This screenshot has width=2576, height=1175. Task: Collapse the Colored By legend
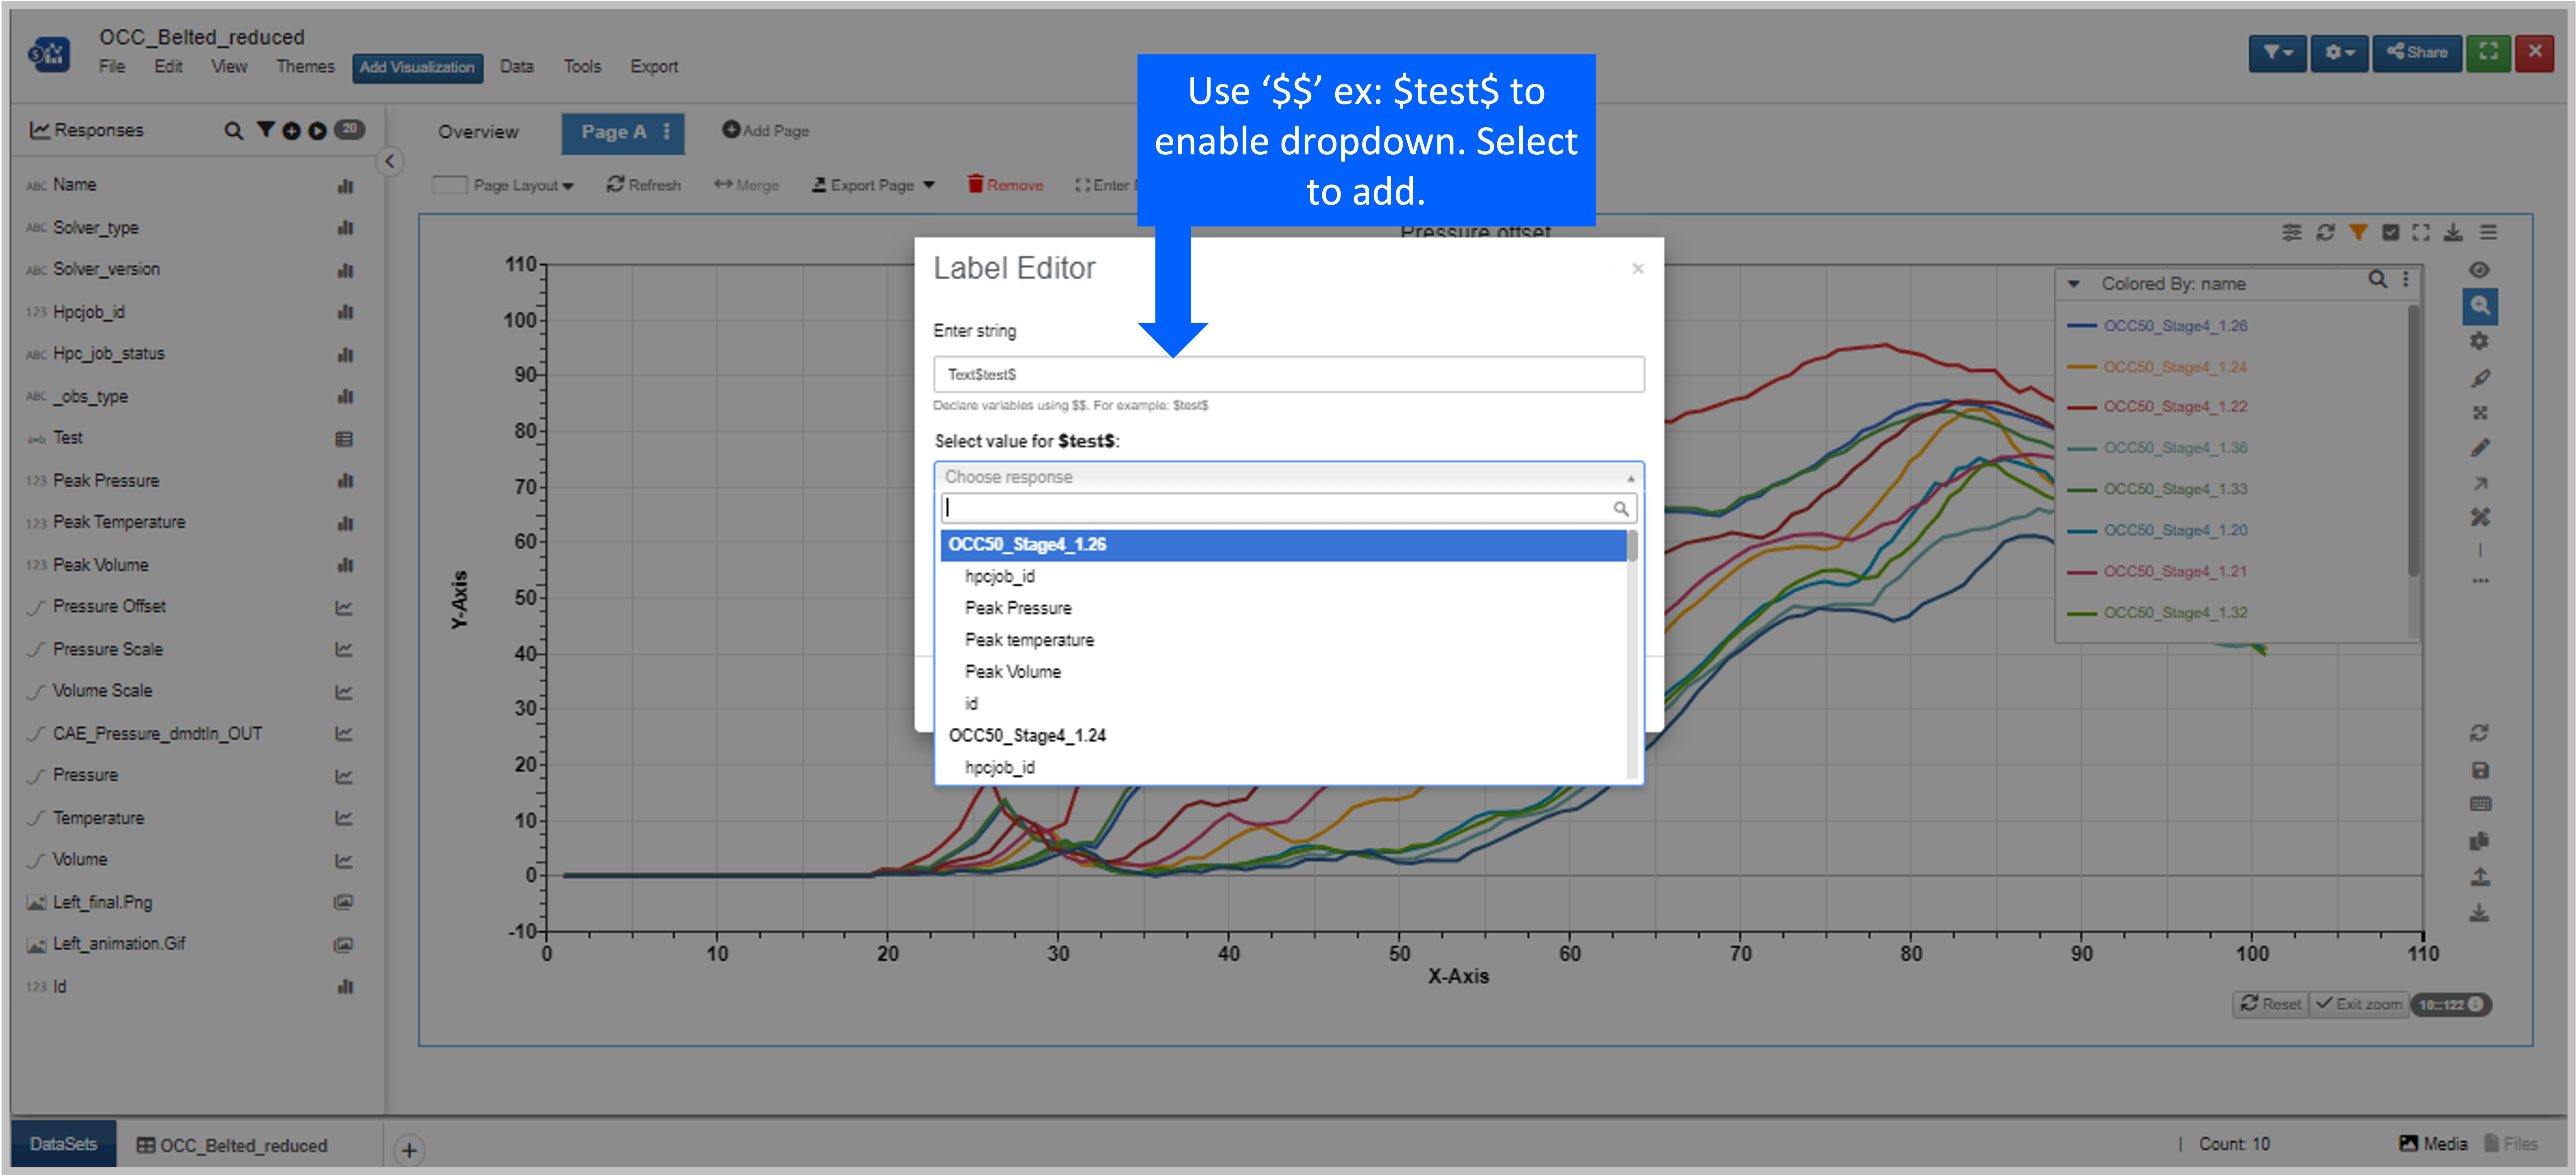pos(2074,284)
